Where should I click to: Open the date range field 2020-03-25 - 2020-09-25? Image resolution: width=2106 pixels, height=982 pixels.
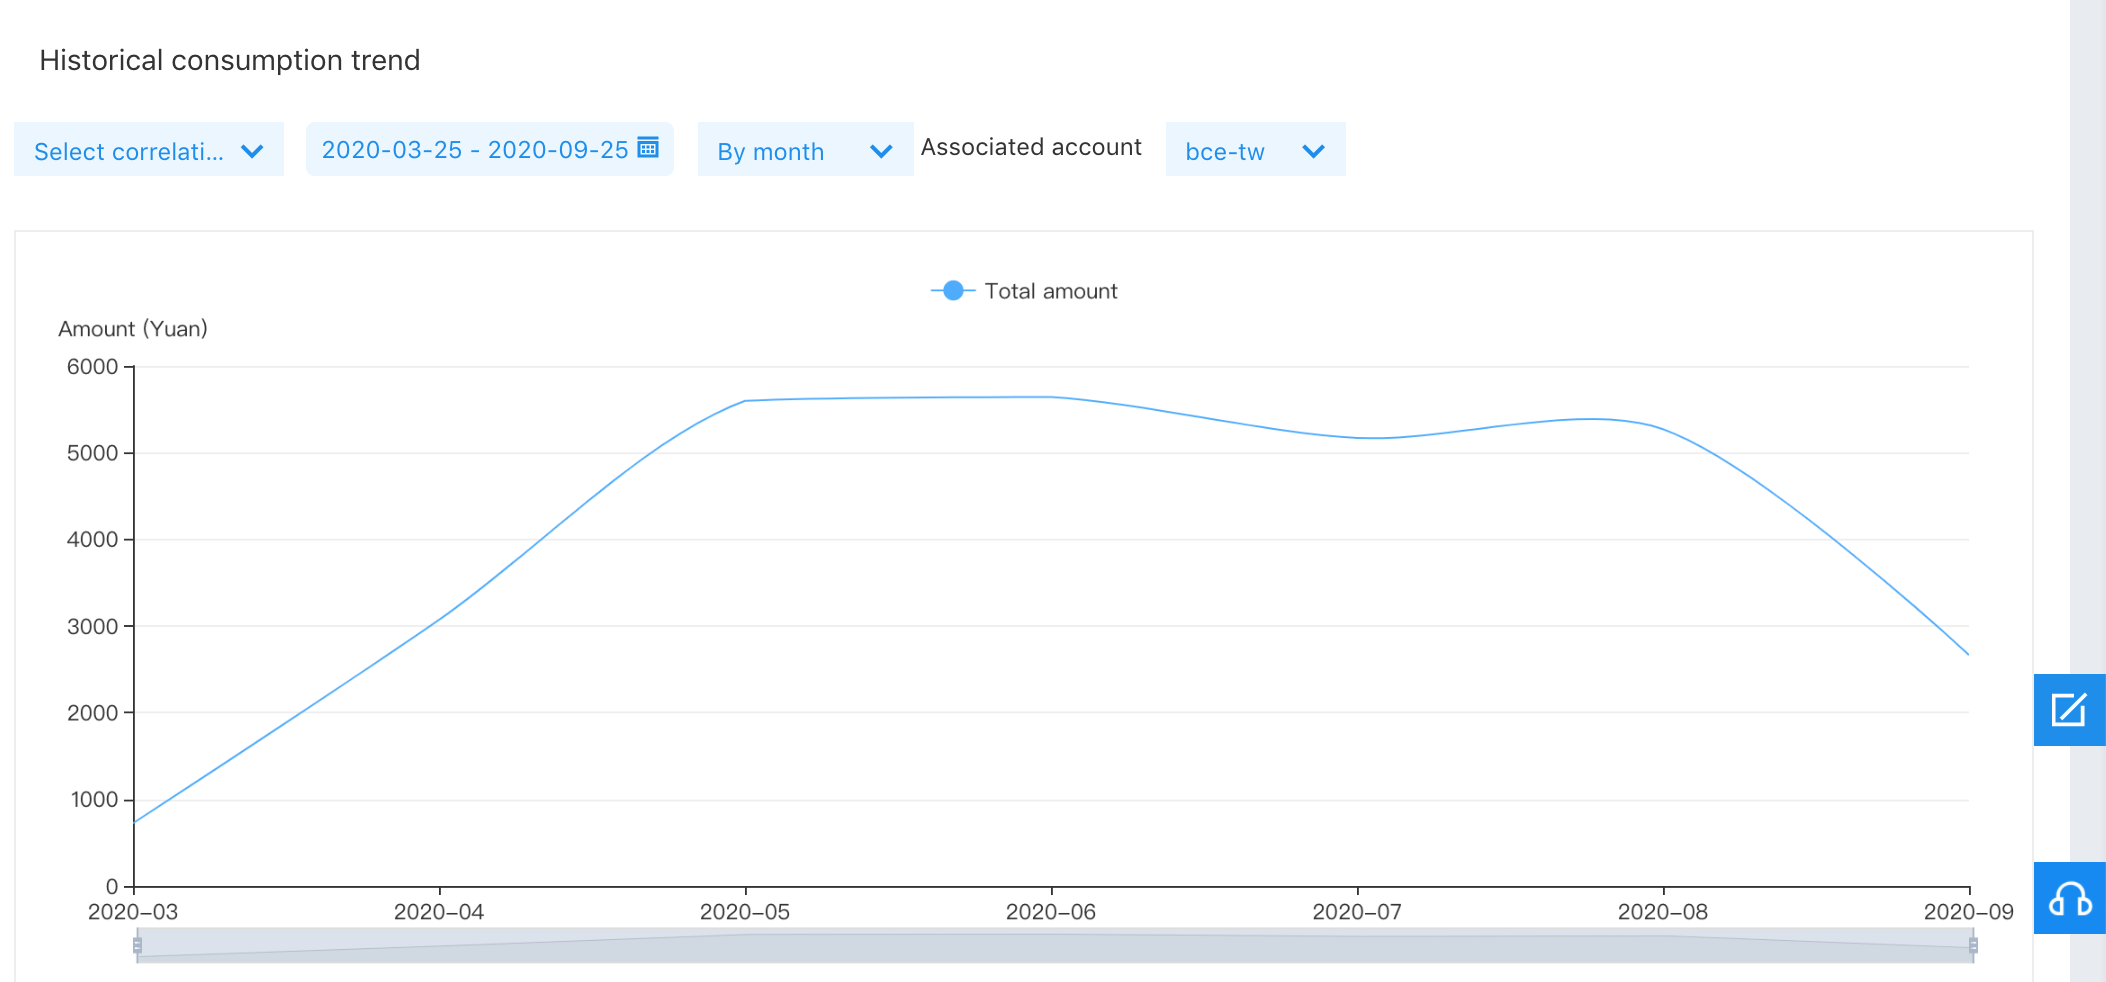point(490,150)
